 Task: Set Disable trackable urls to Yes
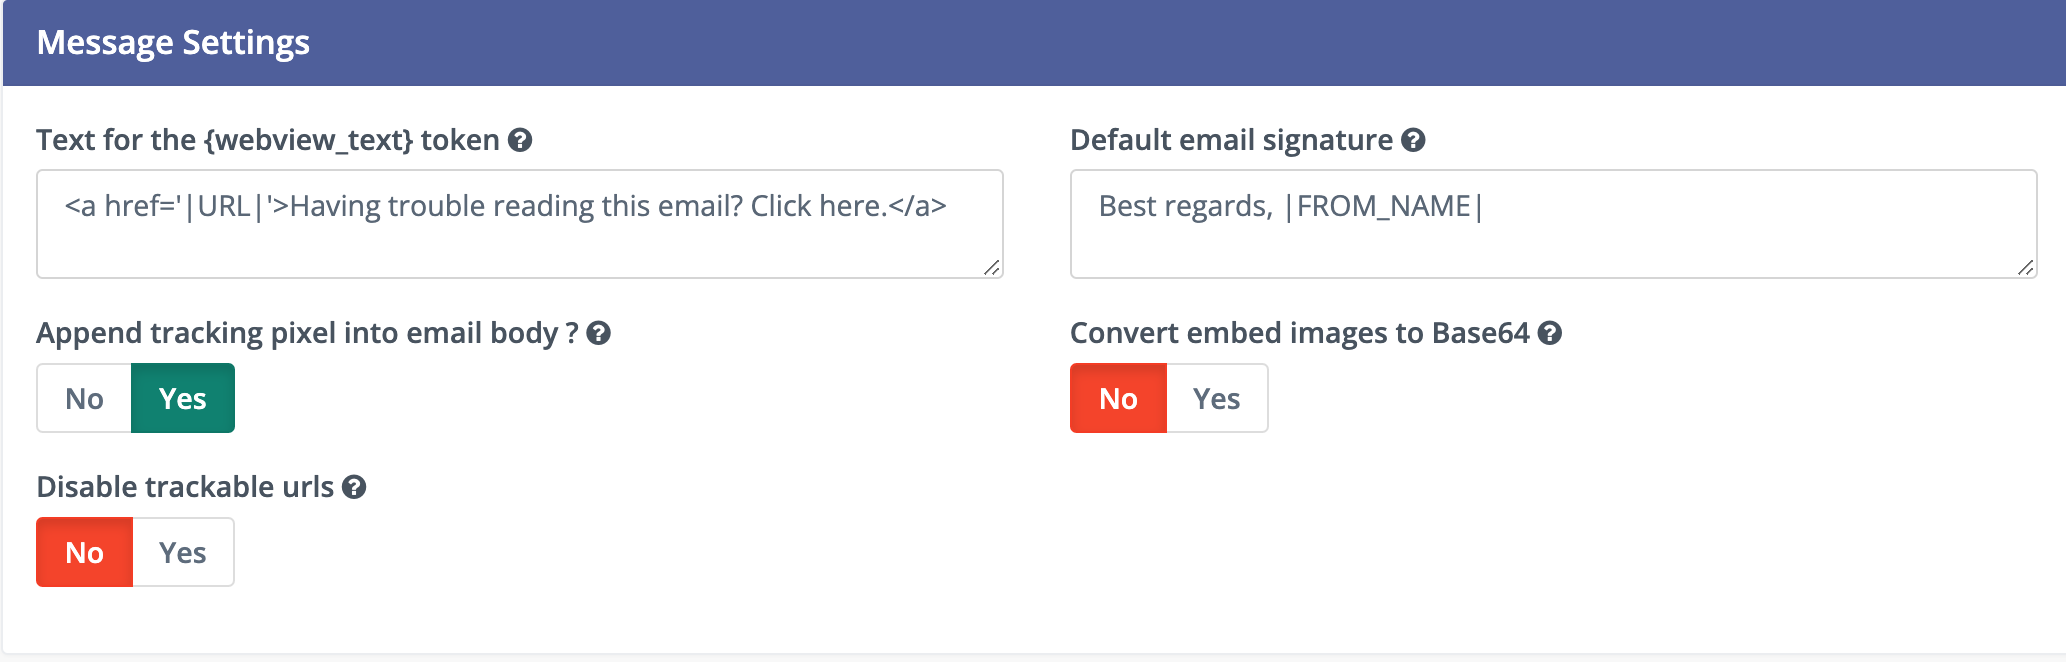click(x=183, y=552)
